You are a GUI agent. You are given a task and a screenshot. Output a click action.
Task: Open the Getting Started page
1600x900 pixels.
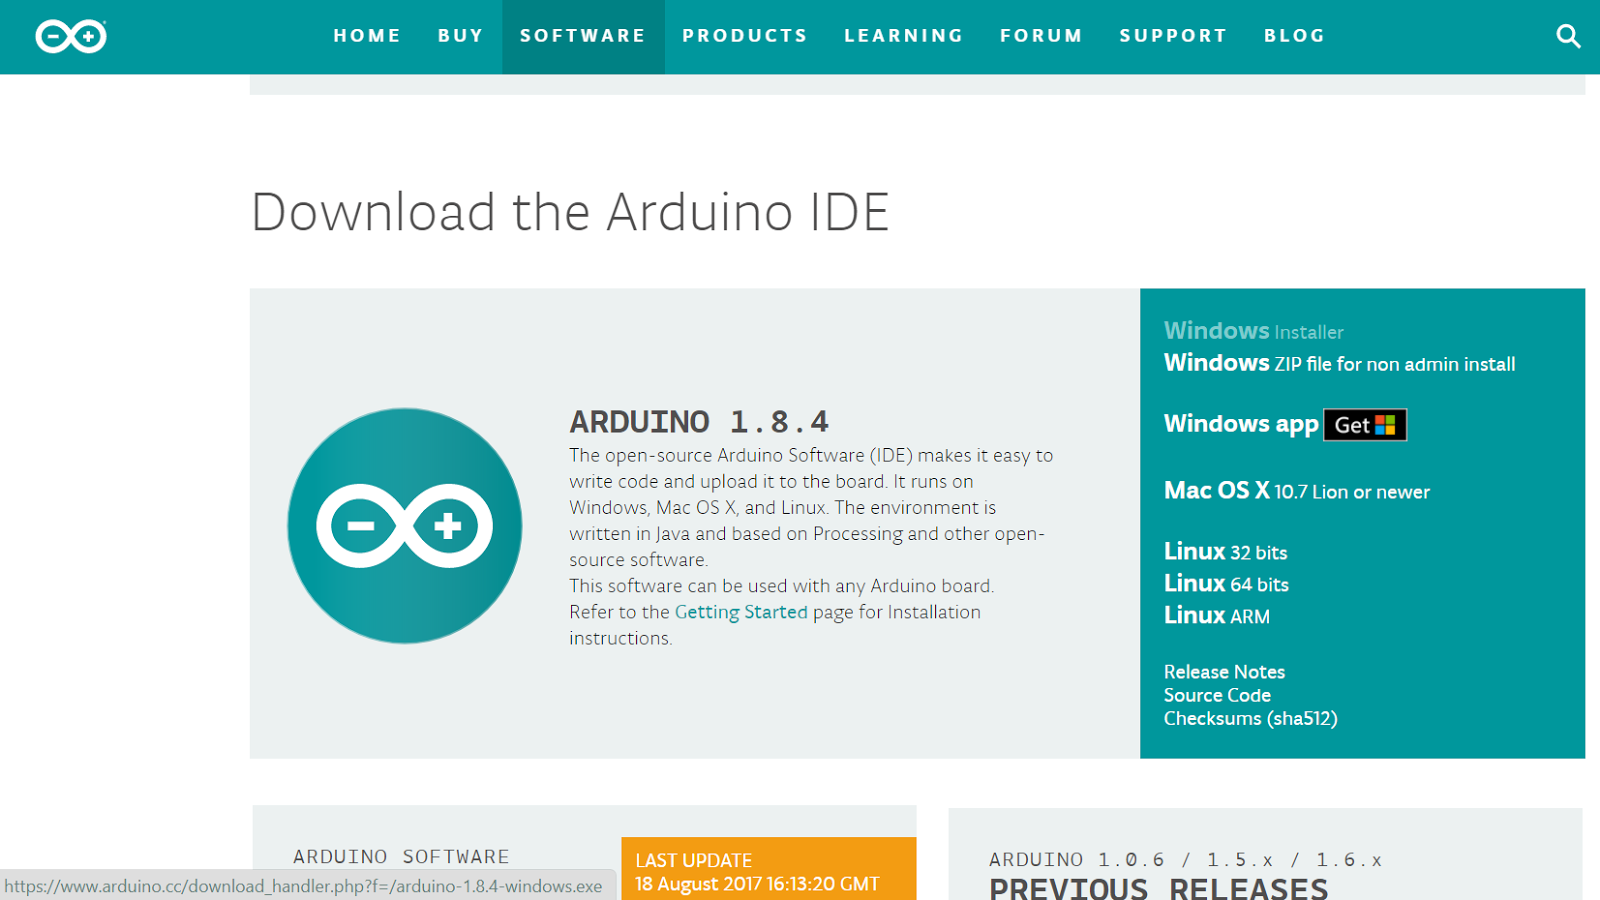[741, 611]
